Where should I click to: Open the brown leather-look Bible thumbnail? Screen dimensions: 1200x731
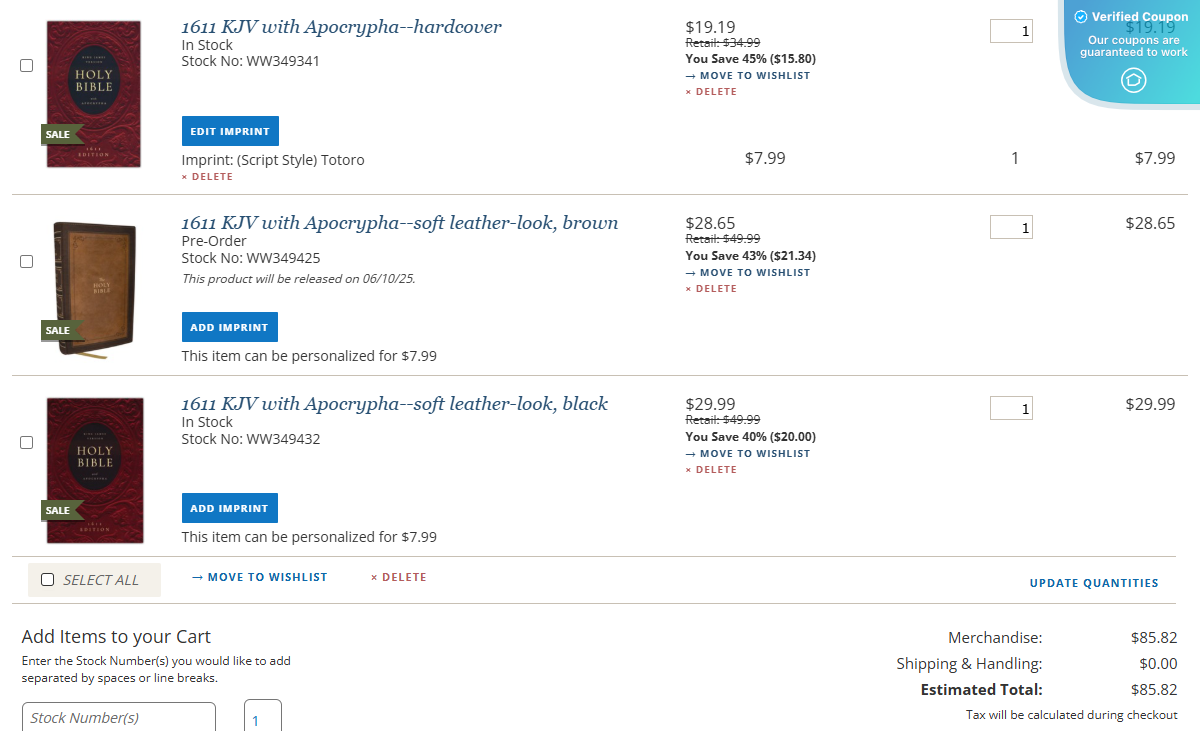[94, 286]
